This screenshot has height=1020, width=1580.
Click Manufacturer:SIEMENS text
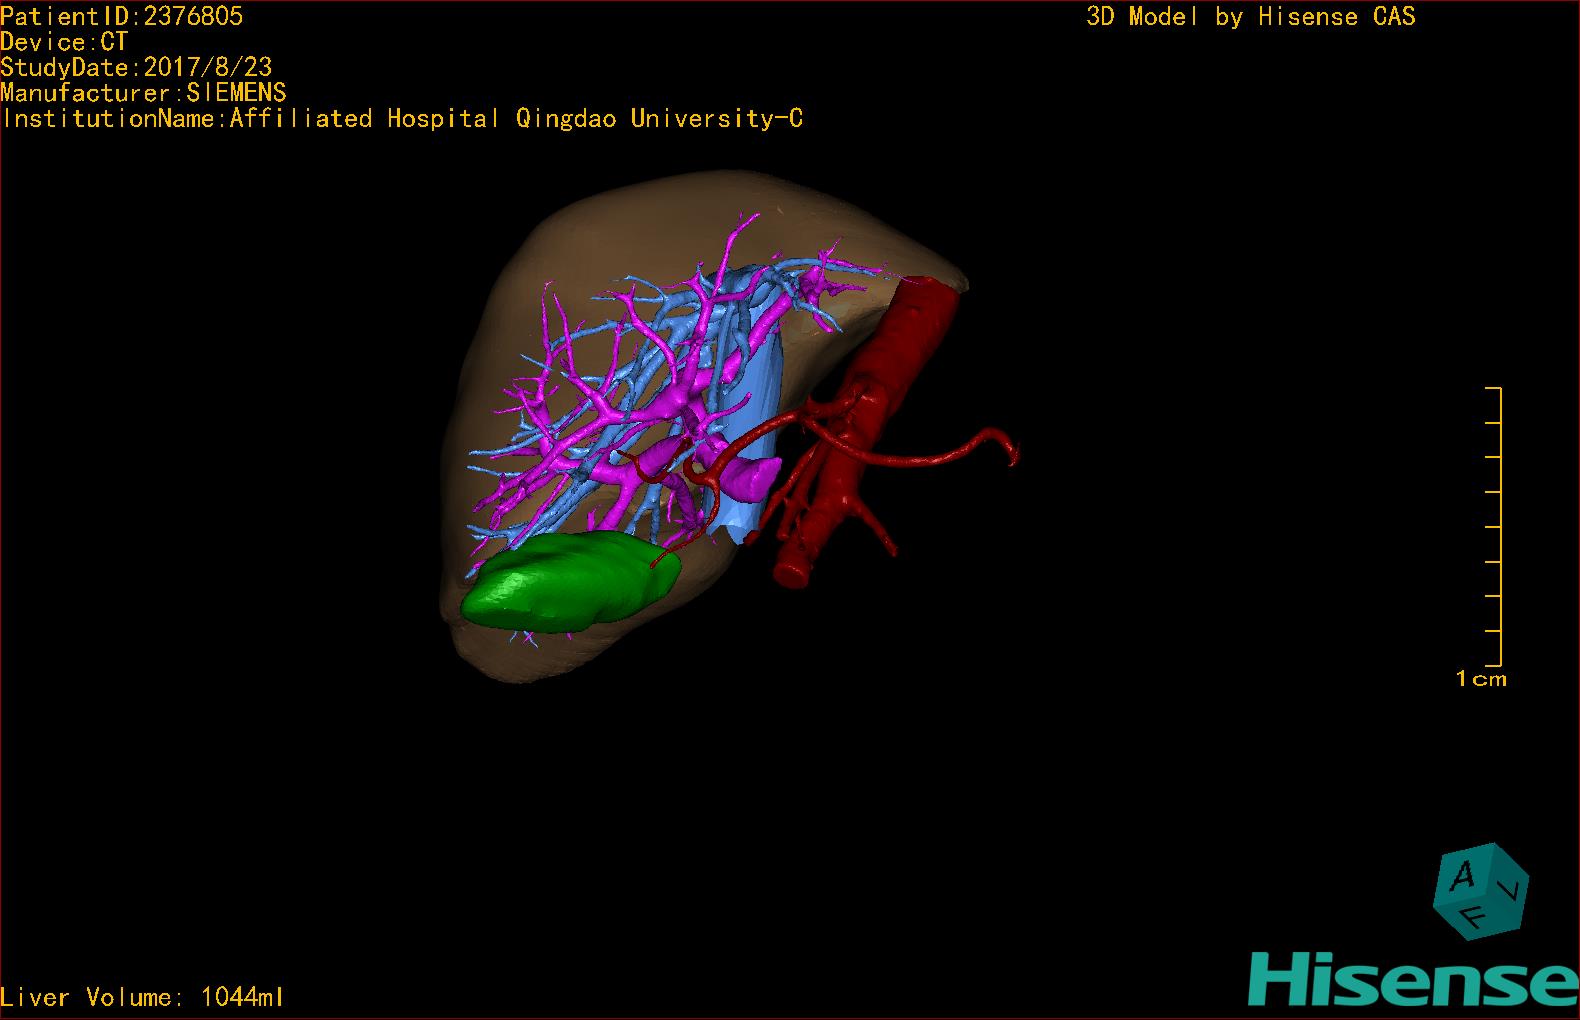pyautogui.click(x=143, y=93)
